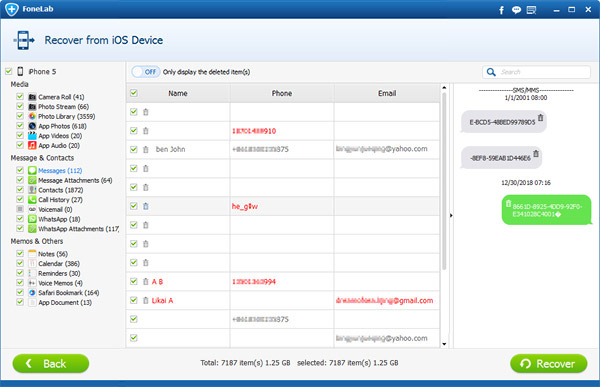Click the Camera Roll icon

coord(32,97)
